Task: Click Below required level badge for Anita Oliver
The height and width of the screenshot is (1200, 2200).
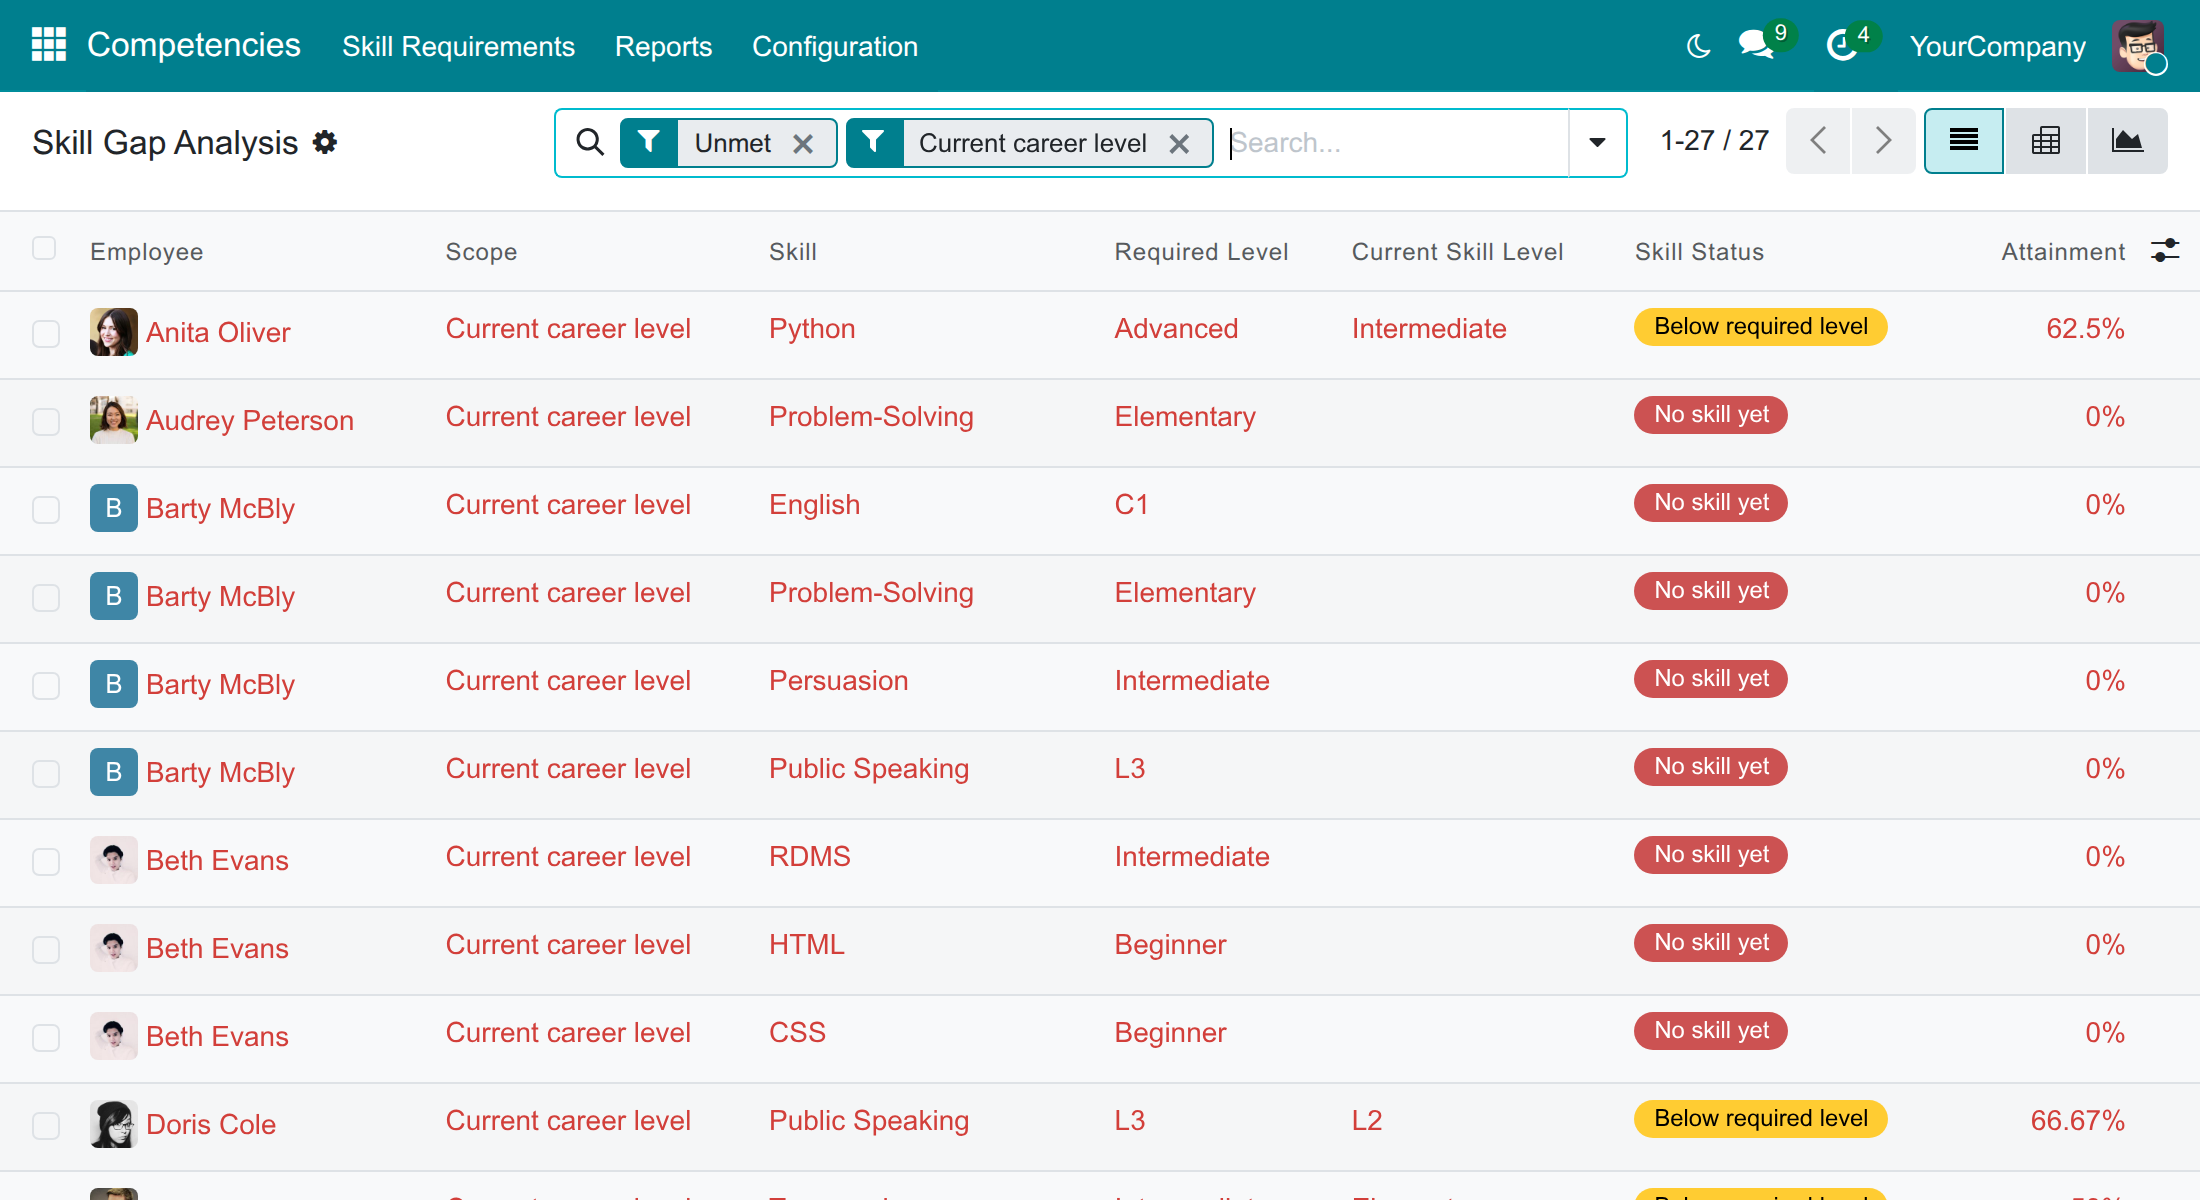Action: [x=1760, y=327]
